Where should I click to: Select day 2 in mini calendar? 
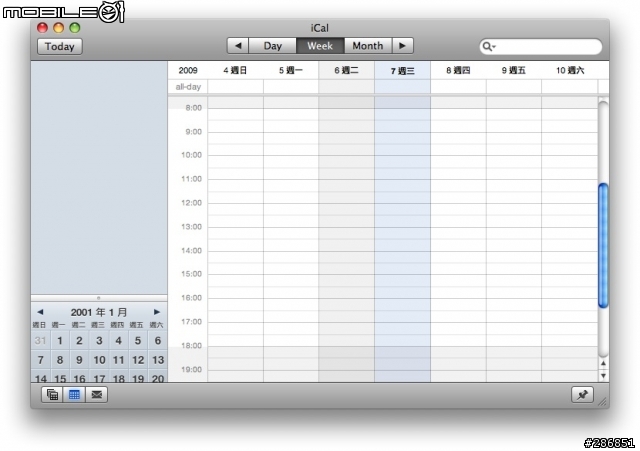80,340
